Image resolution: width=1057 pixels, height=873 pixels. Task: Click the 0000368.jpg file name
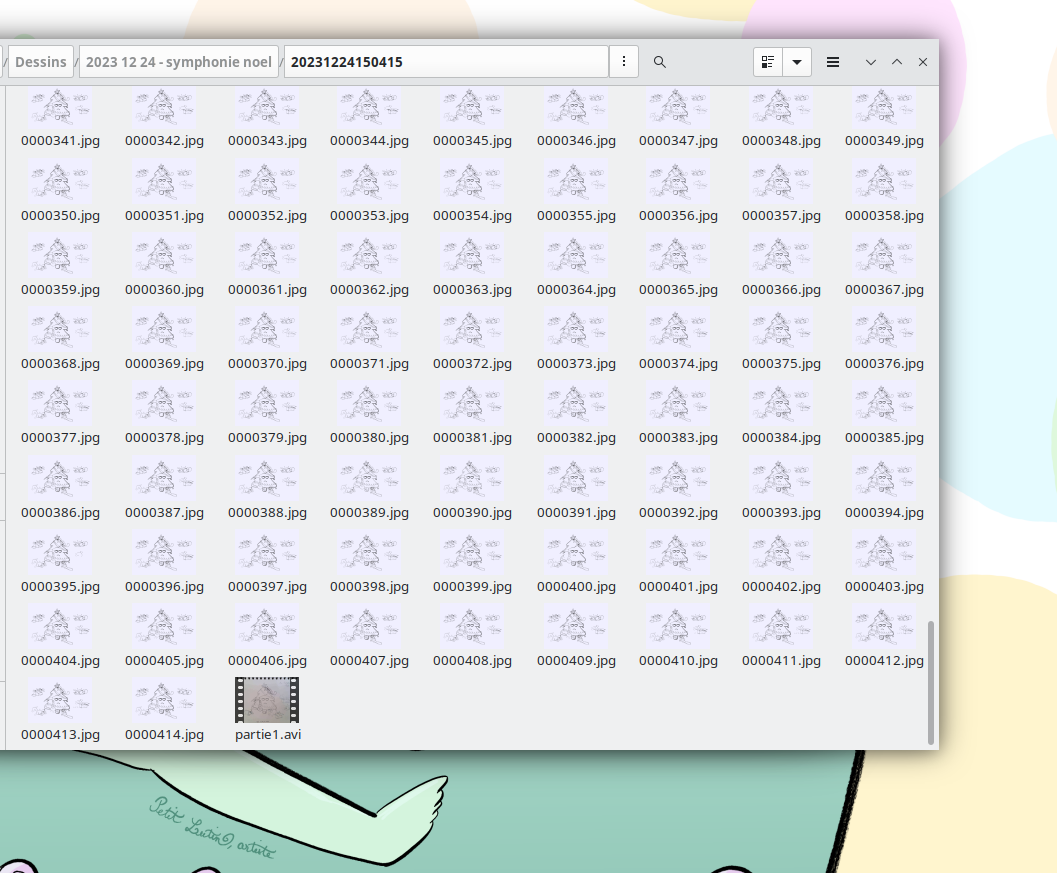tap(60, 363)
